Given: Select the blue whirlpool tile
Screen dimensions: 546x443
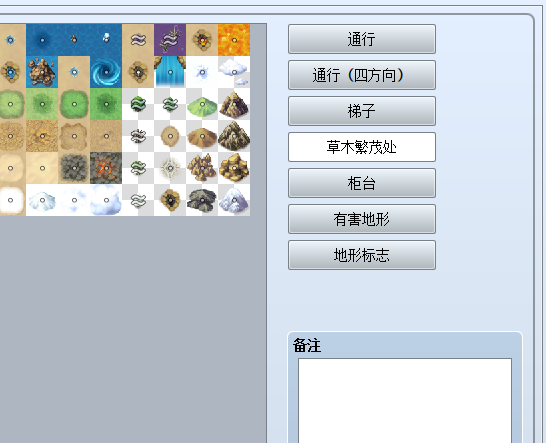Looking at the screenshot, I should [106, 72].
